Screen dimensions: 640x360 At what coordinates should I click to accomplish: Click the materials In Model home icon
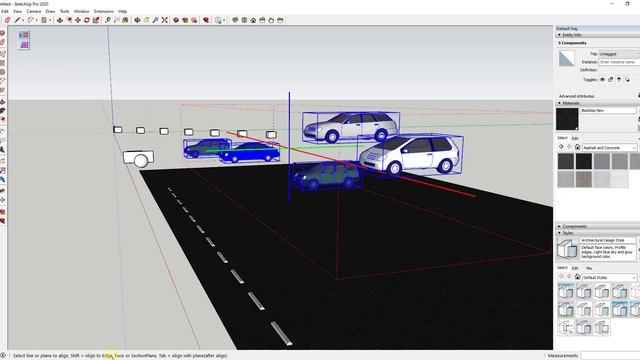point(577,147)
